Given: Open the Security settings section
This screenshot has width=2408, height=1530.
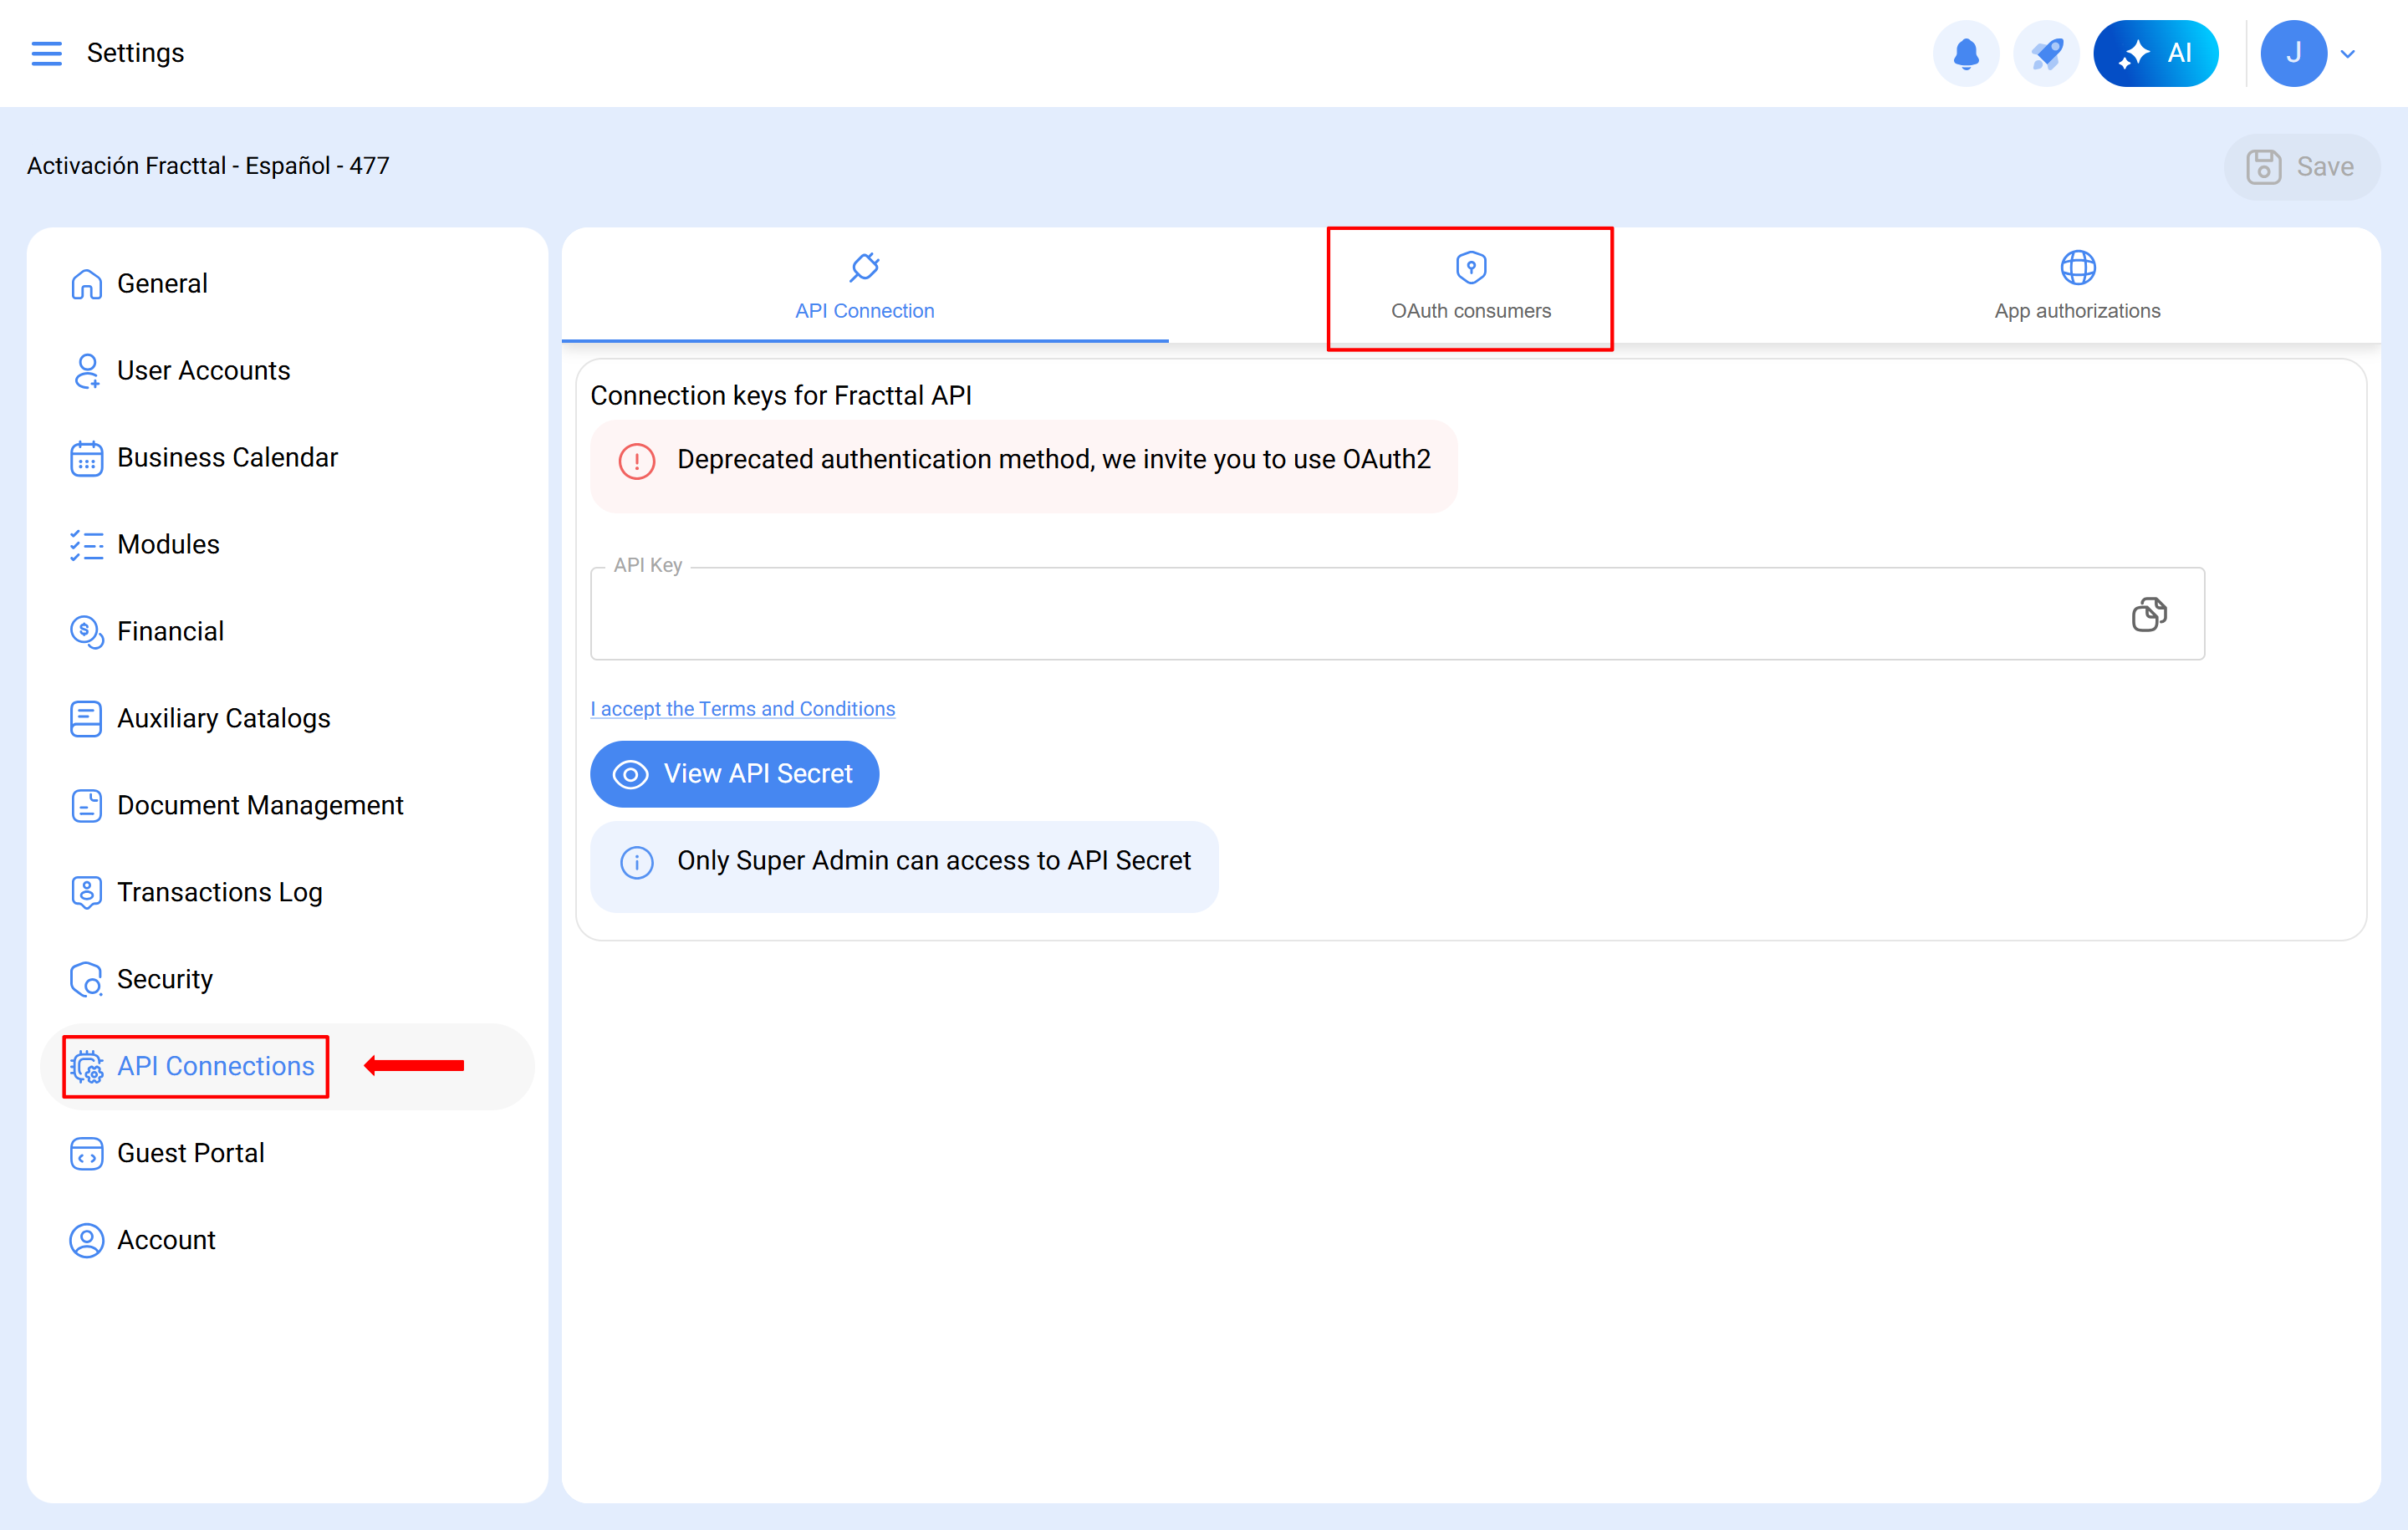Looking at the screenshot, I should 164,979.
